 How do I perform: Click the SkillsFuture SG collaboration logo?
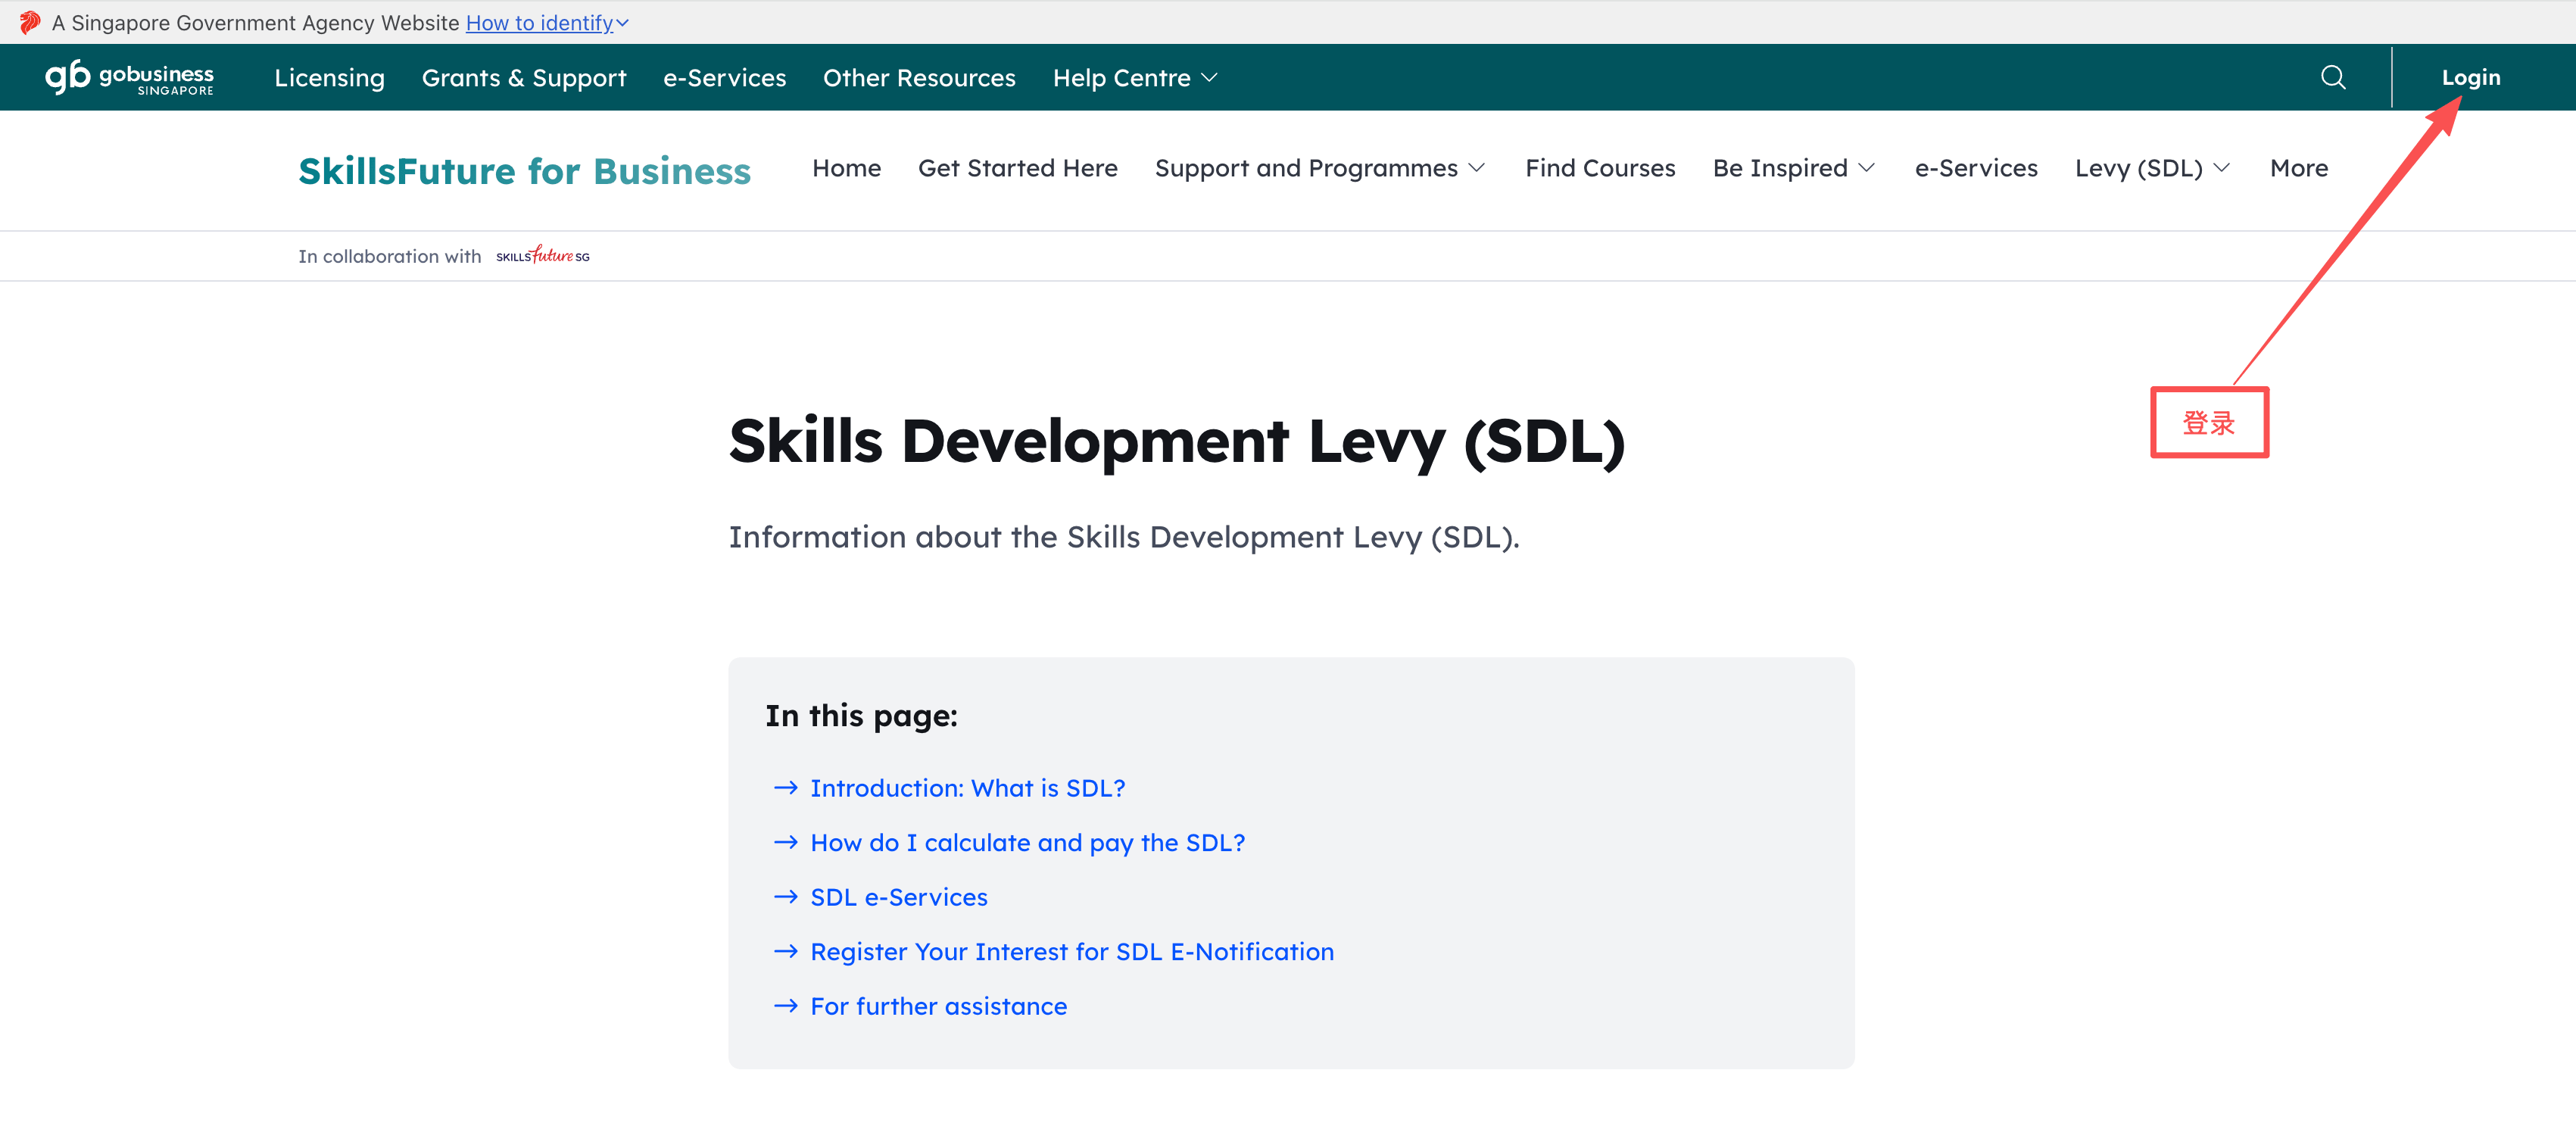tap(542, 255)
